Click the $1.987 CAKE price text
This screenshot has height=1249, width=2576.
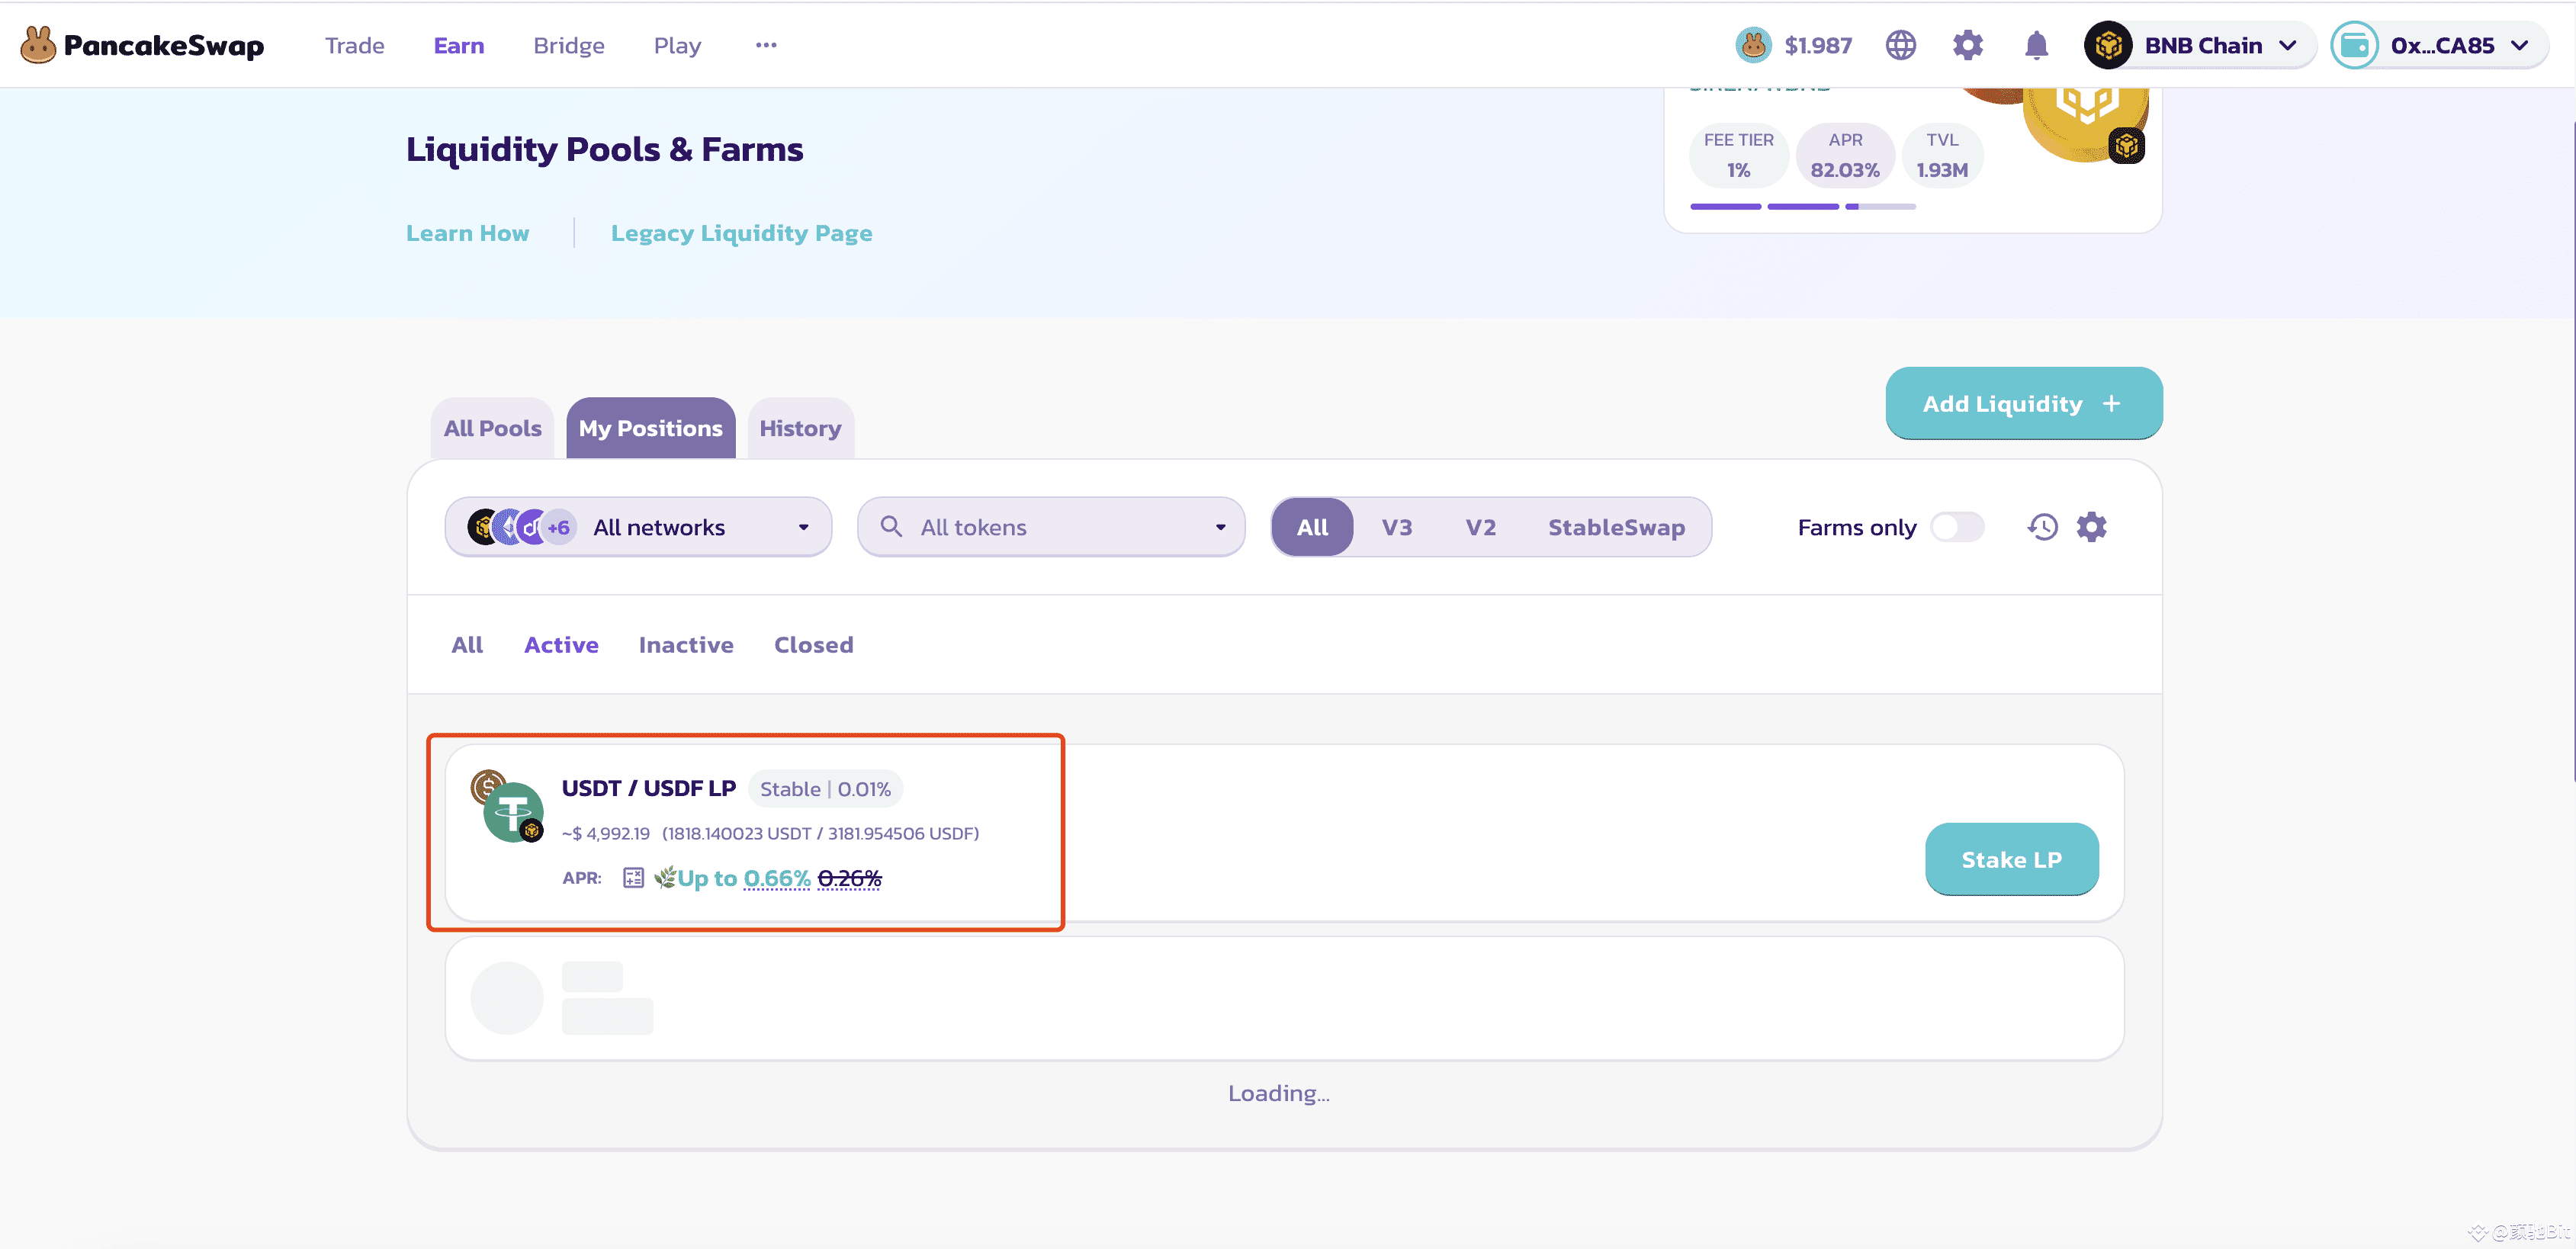tap(1817, 45)
